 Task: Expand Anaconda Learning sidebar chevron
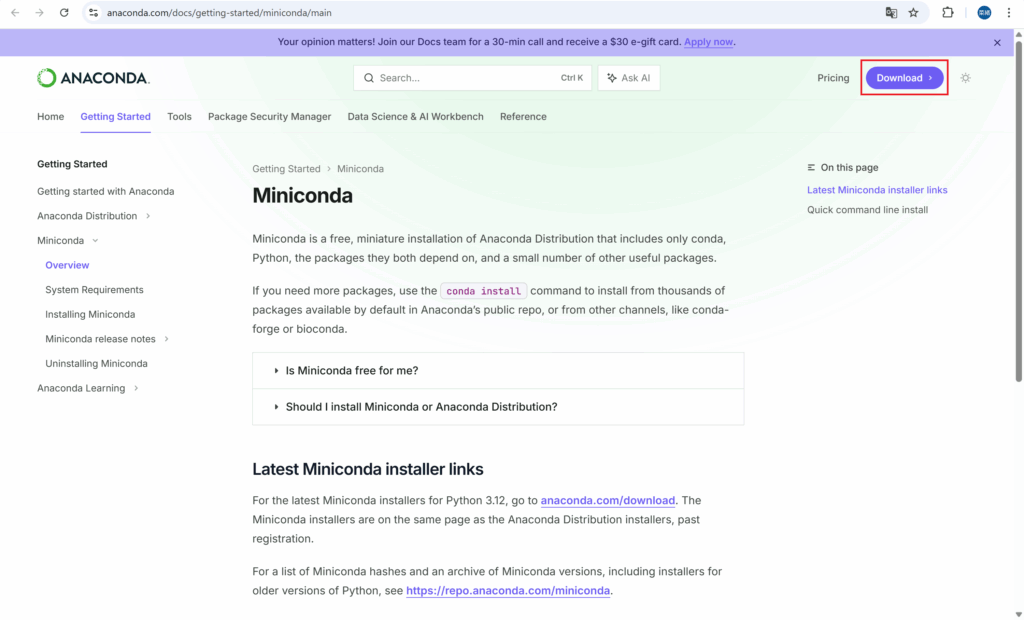pyautogui.click(x=136, y=388)
